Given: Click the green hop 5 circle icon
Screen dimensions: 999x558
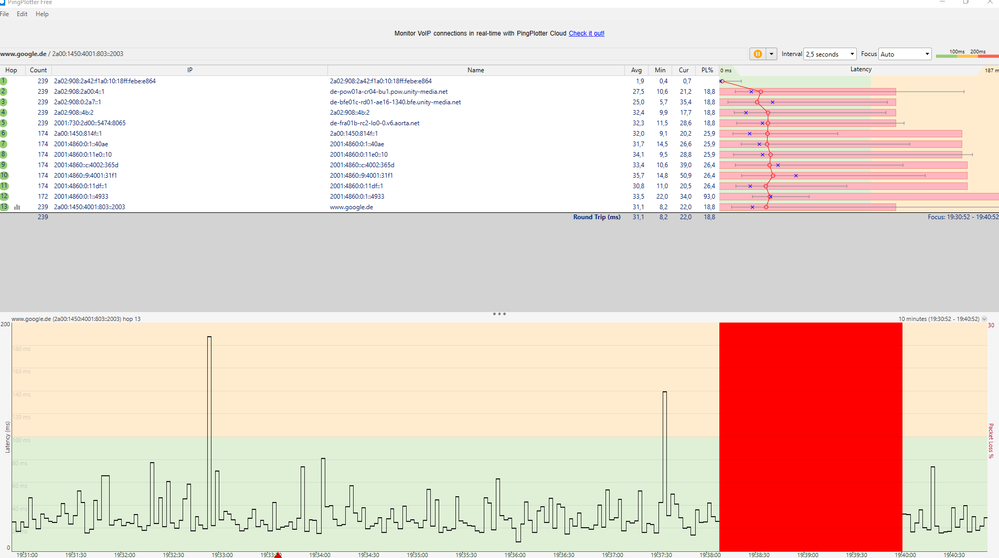Looking at the screenshot, I should coord(3,123).
